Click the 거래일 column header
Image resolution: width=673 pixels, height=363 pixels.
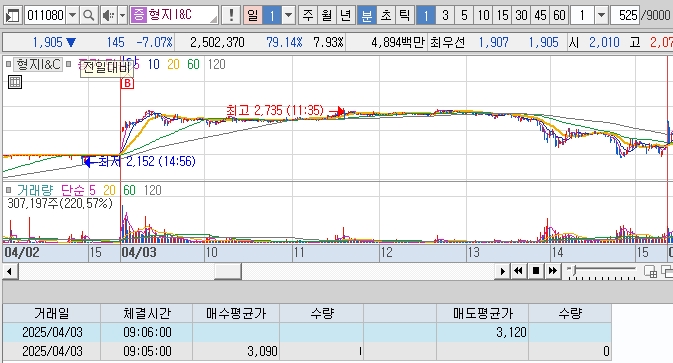(x=52, y=313)
